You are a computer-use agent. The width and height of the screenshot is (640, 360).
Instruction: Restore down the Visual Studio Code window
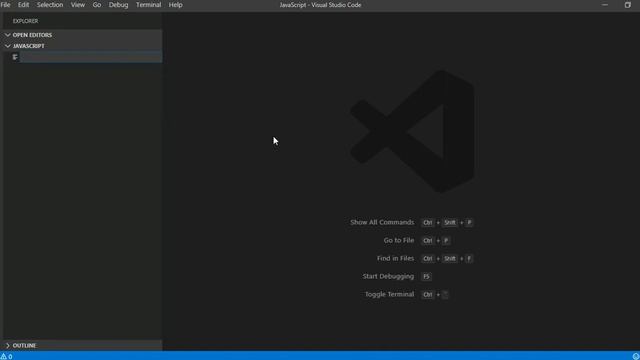(628, 5)
